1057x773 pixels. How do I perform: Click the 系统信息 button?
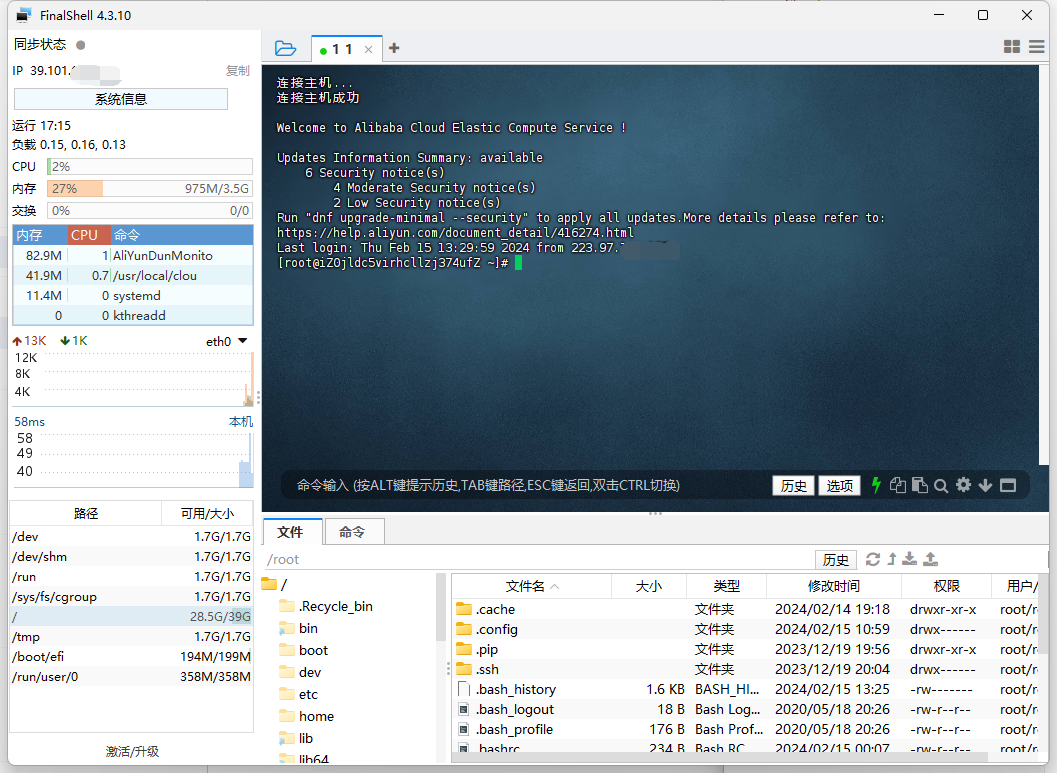(121, 99)
